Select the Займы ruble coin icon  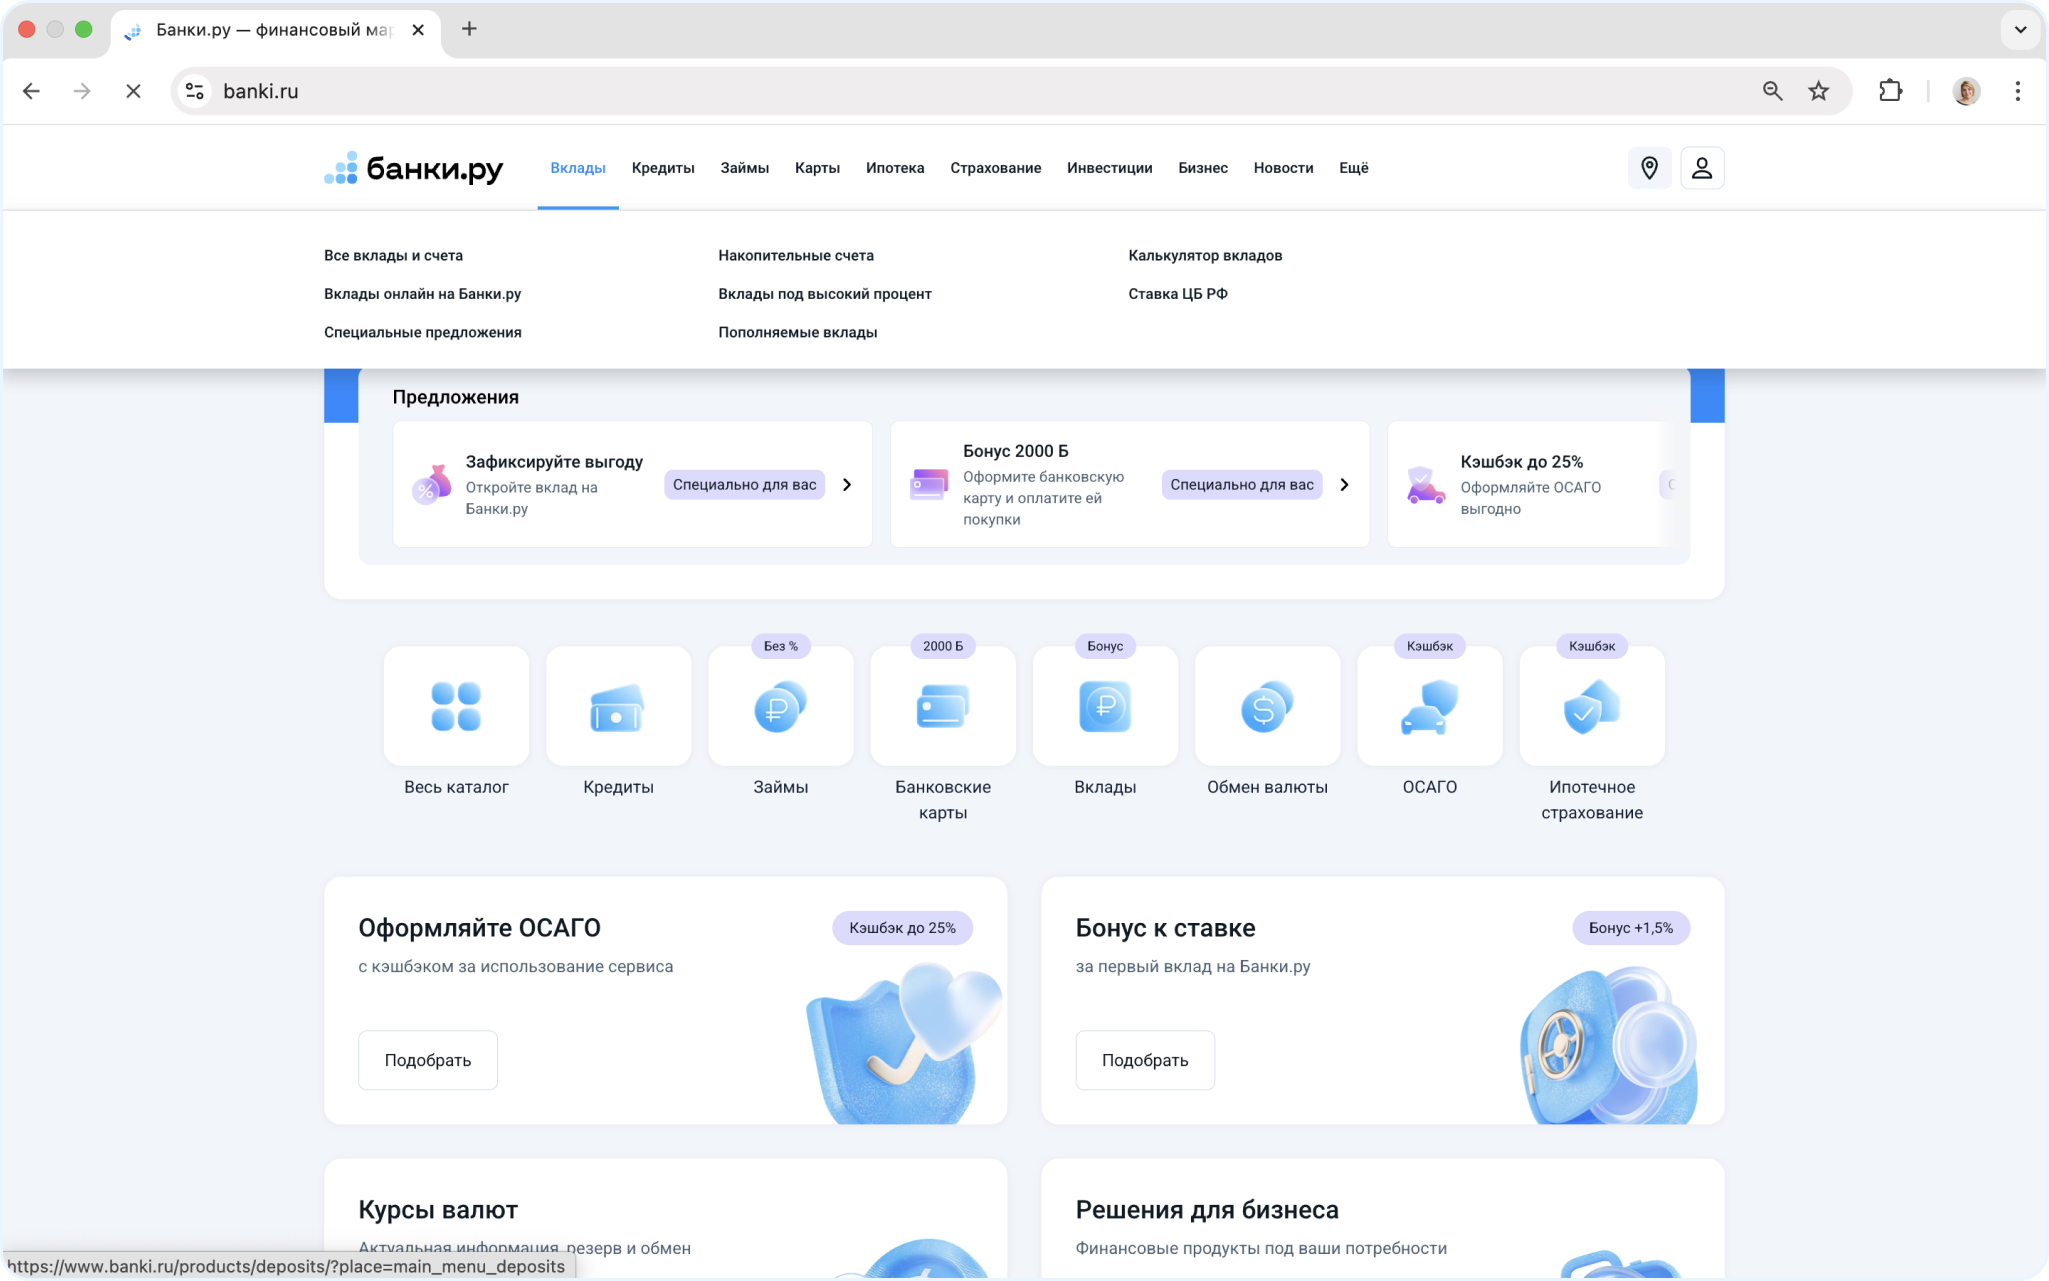point(780,706)
